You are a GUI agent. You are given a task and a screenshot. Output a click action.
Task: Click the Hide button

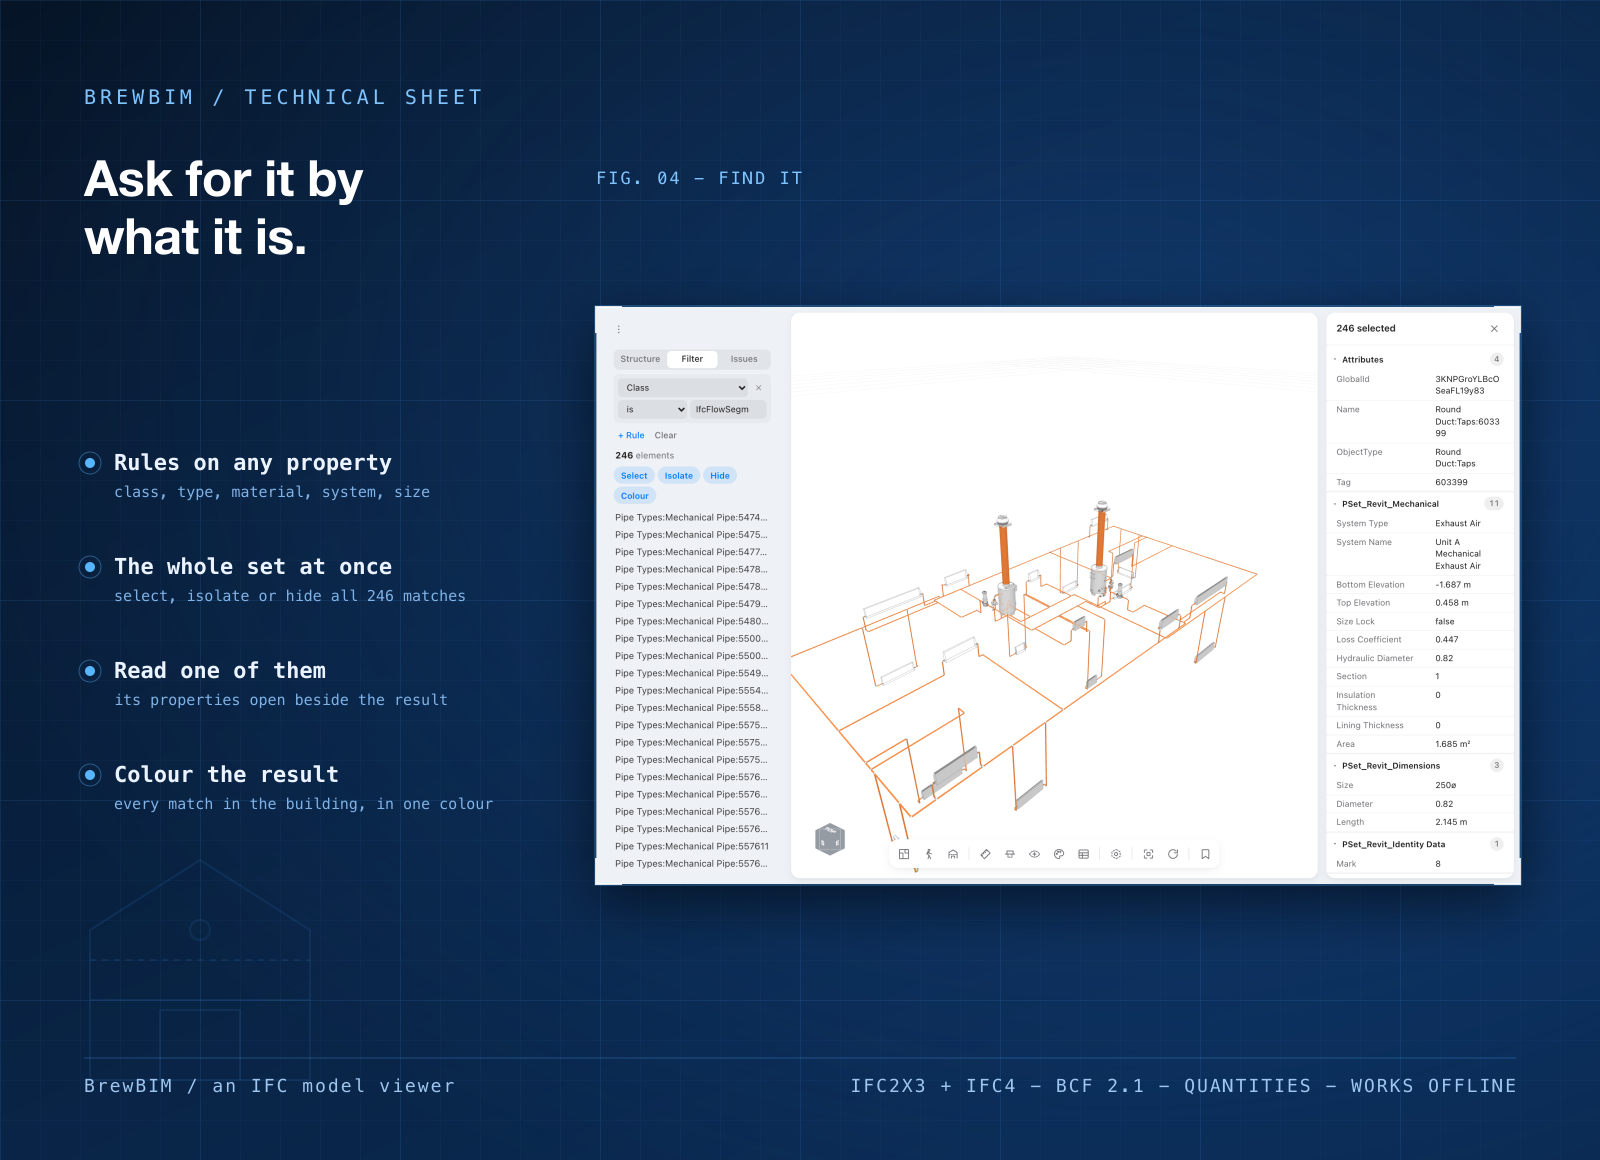720,476
